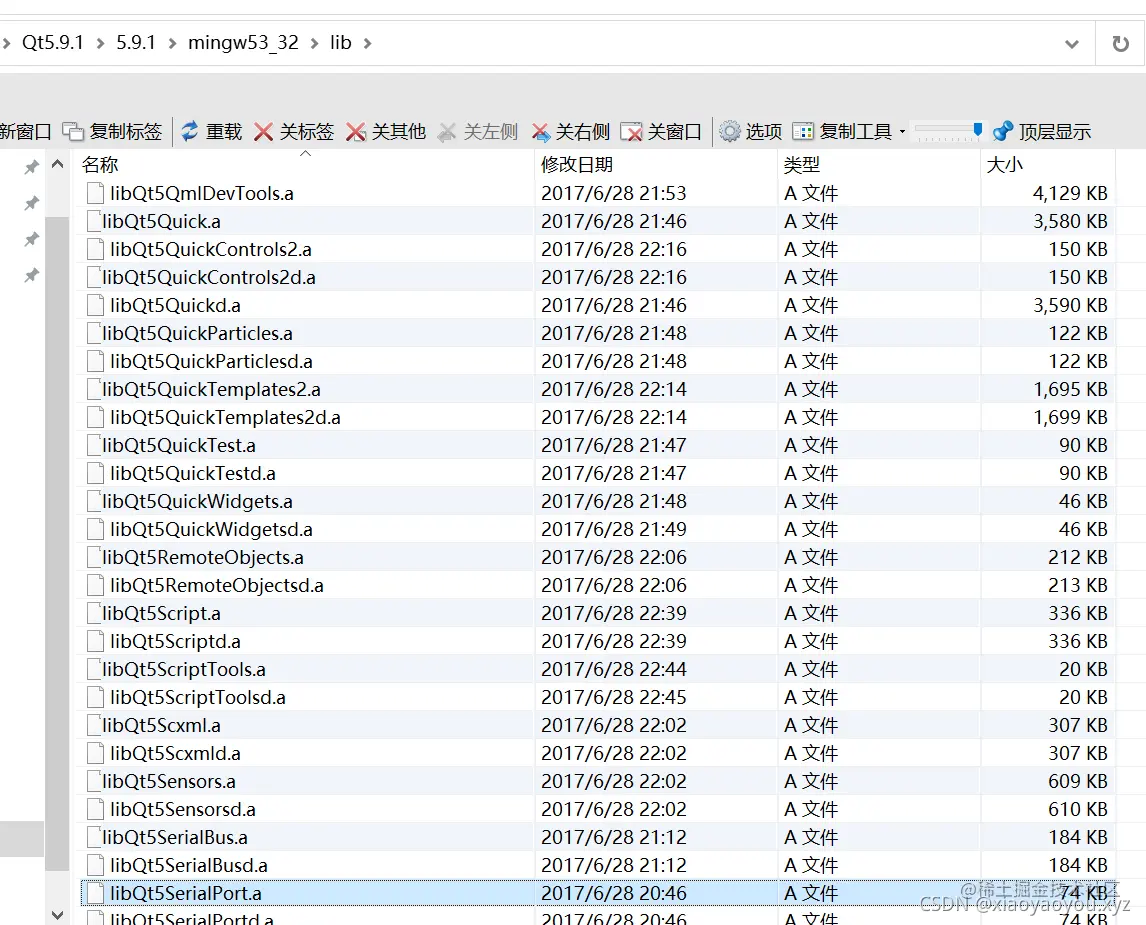Select file icon of libQt5QuickParticlesd.a
Screen dimensions: 1146x925
(x=95, y=361)
